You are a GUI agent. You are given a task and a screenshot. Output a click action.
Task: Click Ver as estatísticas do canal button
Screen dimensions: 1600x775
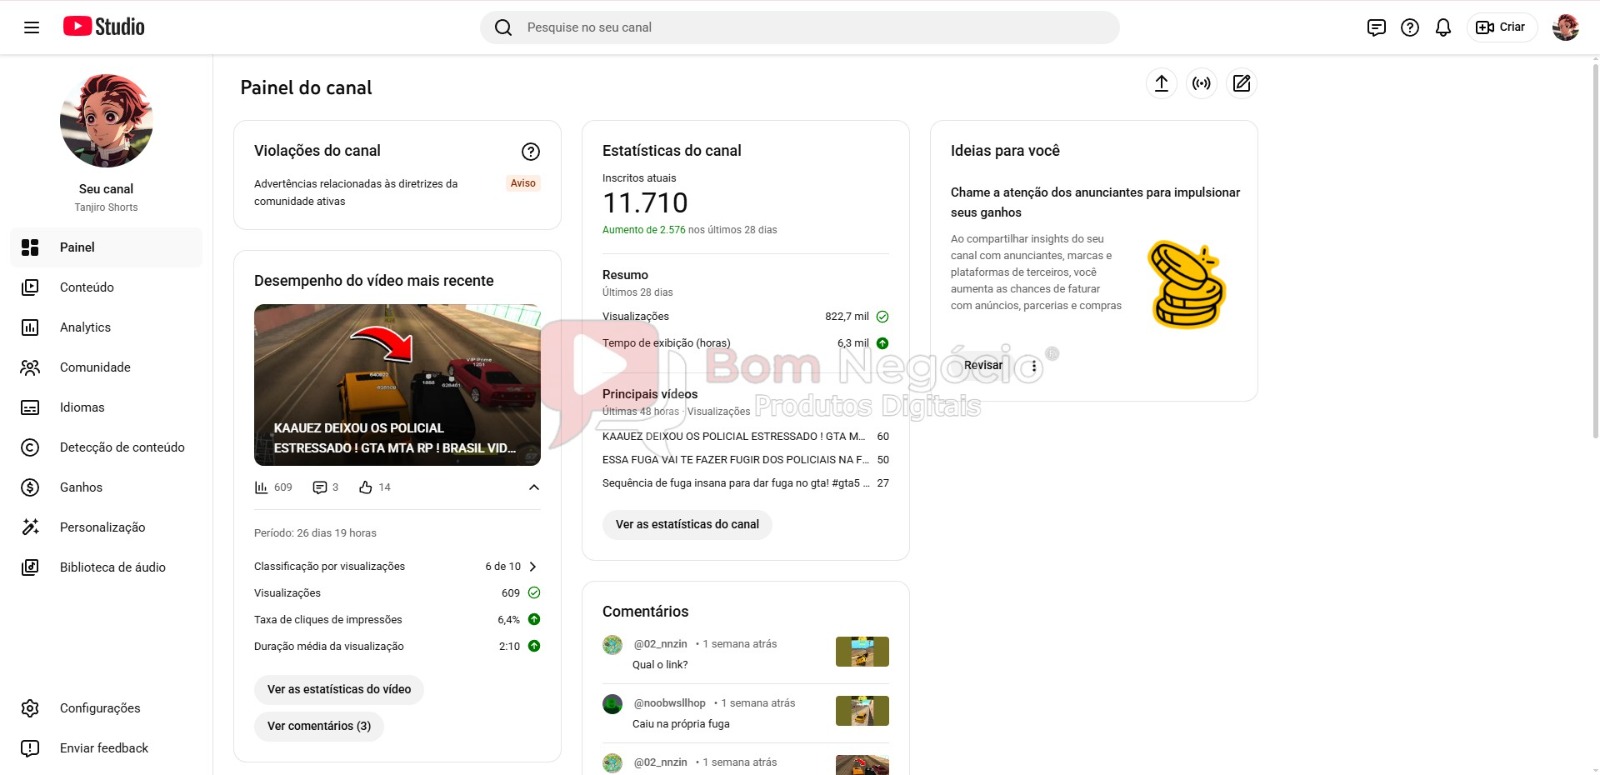(x=687, y=525)
